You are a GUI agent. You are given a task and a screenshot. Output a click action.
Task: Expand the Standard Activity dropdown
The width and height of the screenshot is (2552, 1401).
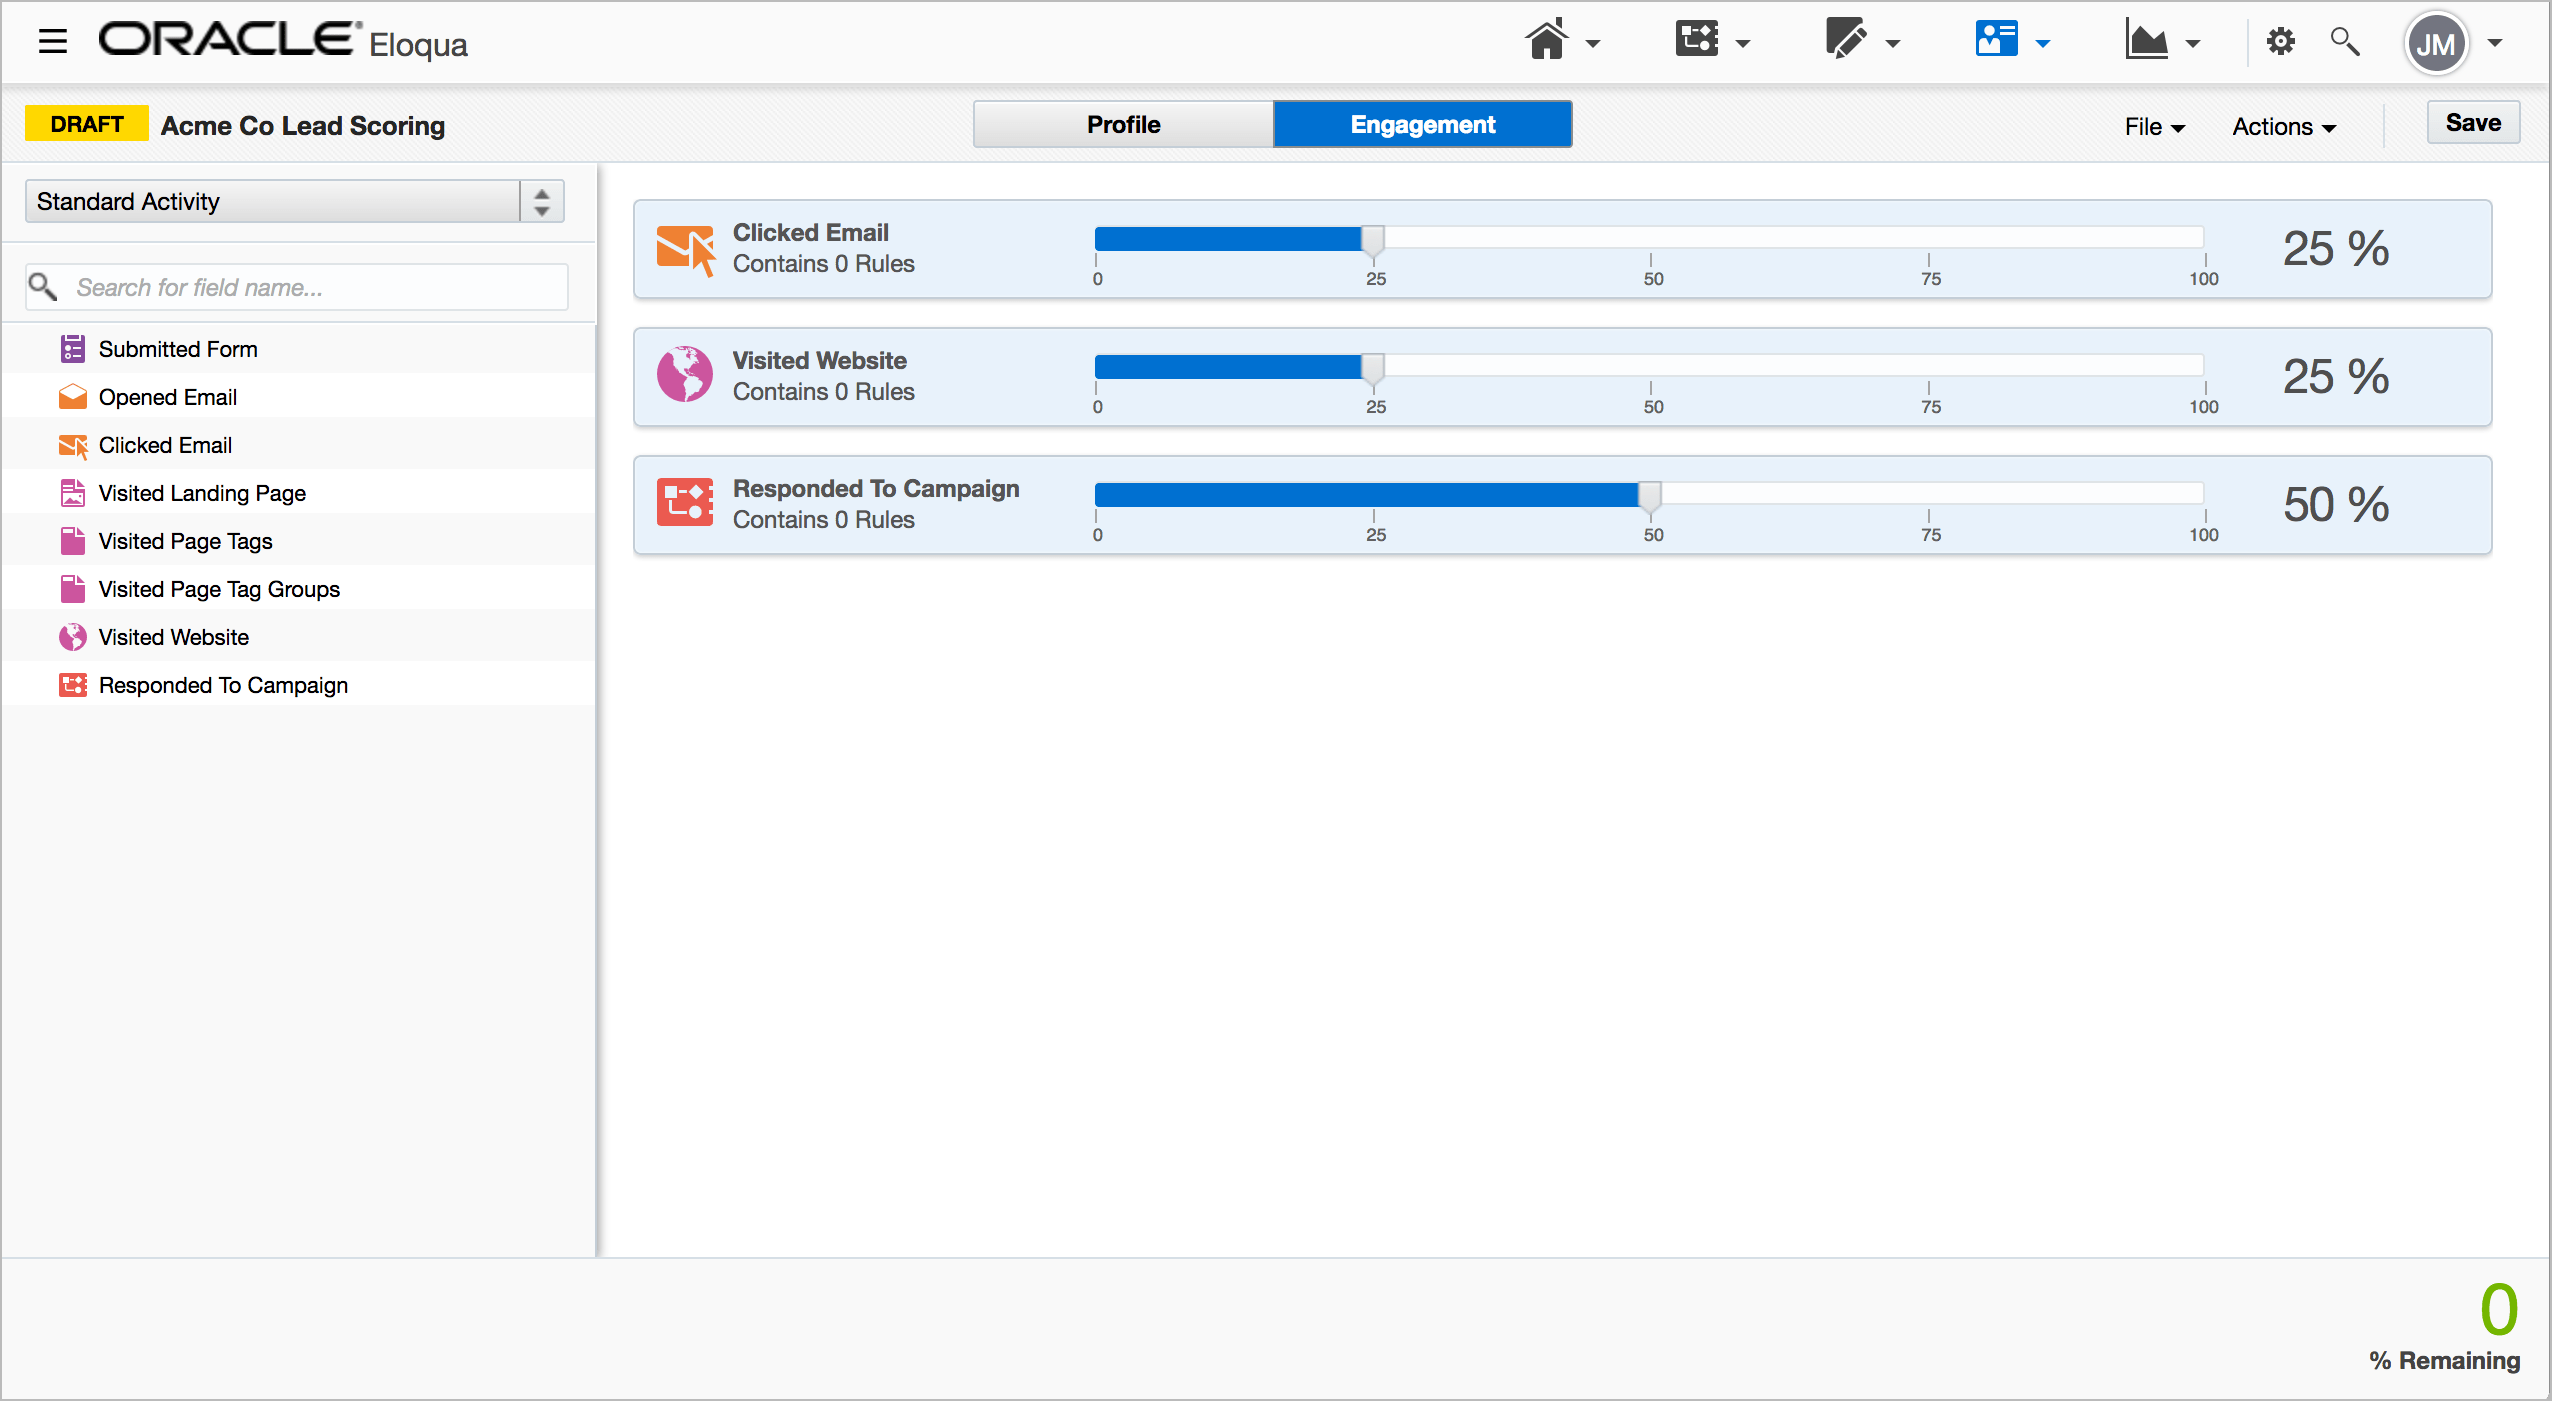coord(295,202)
